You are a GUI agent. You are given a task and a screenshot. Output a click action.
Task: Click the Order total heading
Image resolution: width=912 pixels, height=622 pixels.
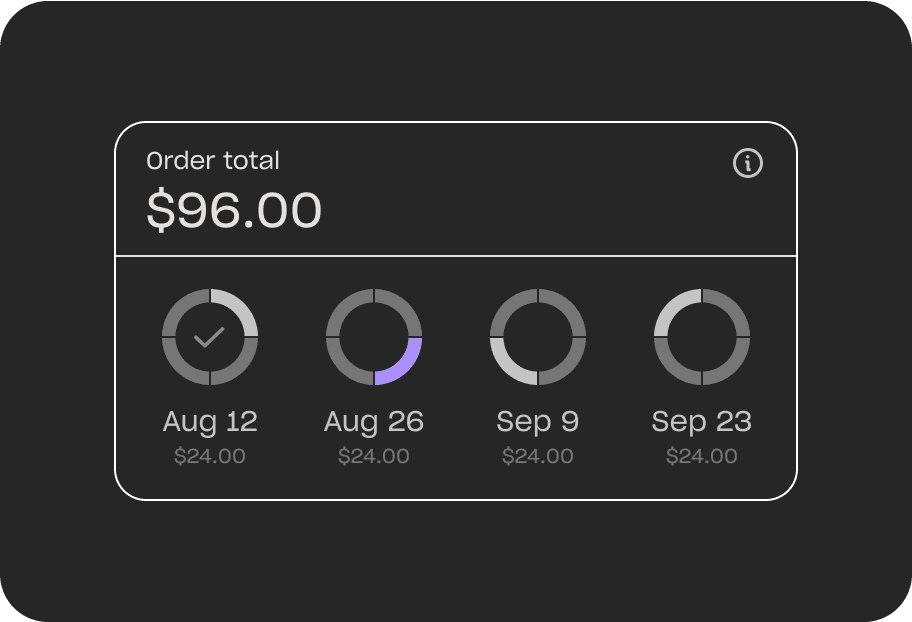tap(213, 161)
